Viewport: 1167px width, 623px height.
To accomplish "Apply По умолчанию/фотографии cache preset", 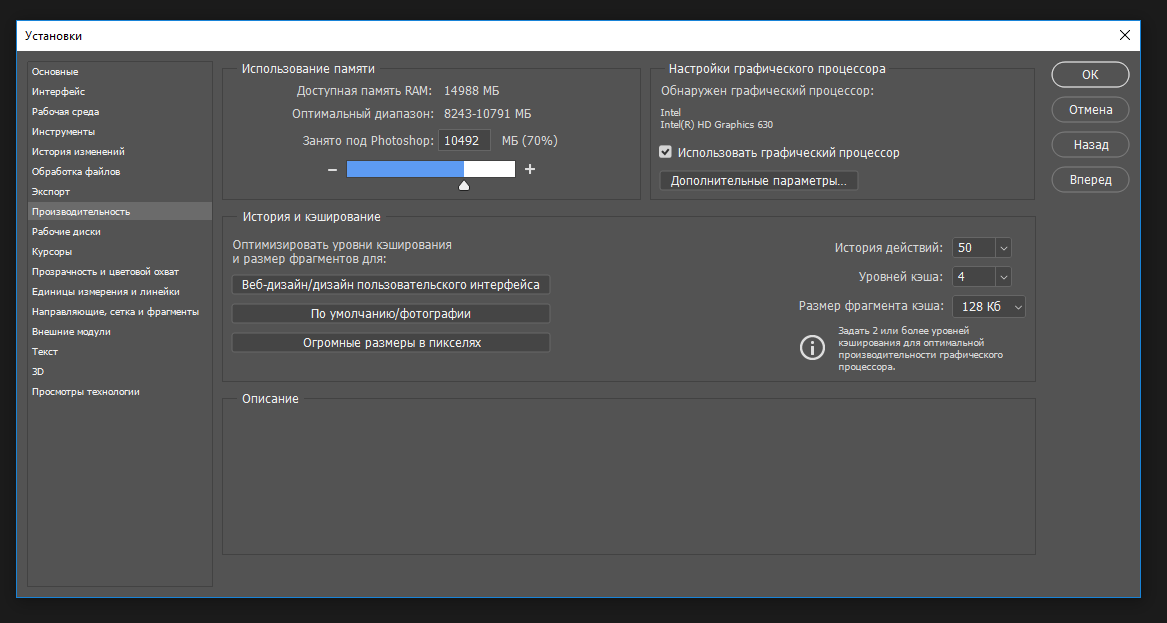I will click(x=391, y=314).
